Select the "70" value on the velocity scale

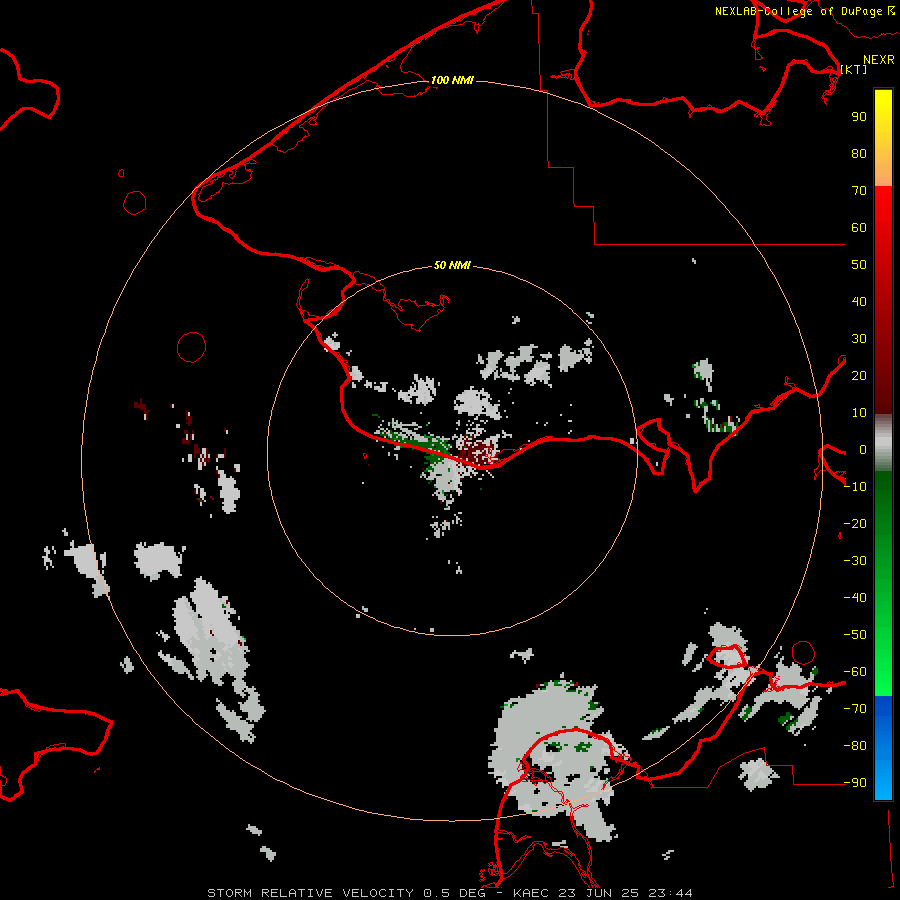click(x=859, y=191)
